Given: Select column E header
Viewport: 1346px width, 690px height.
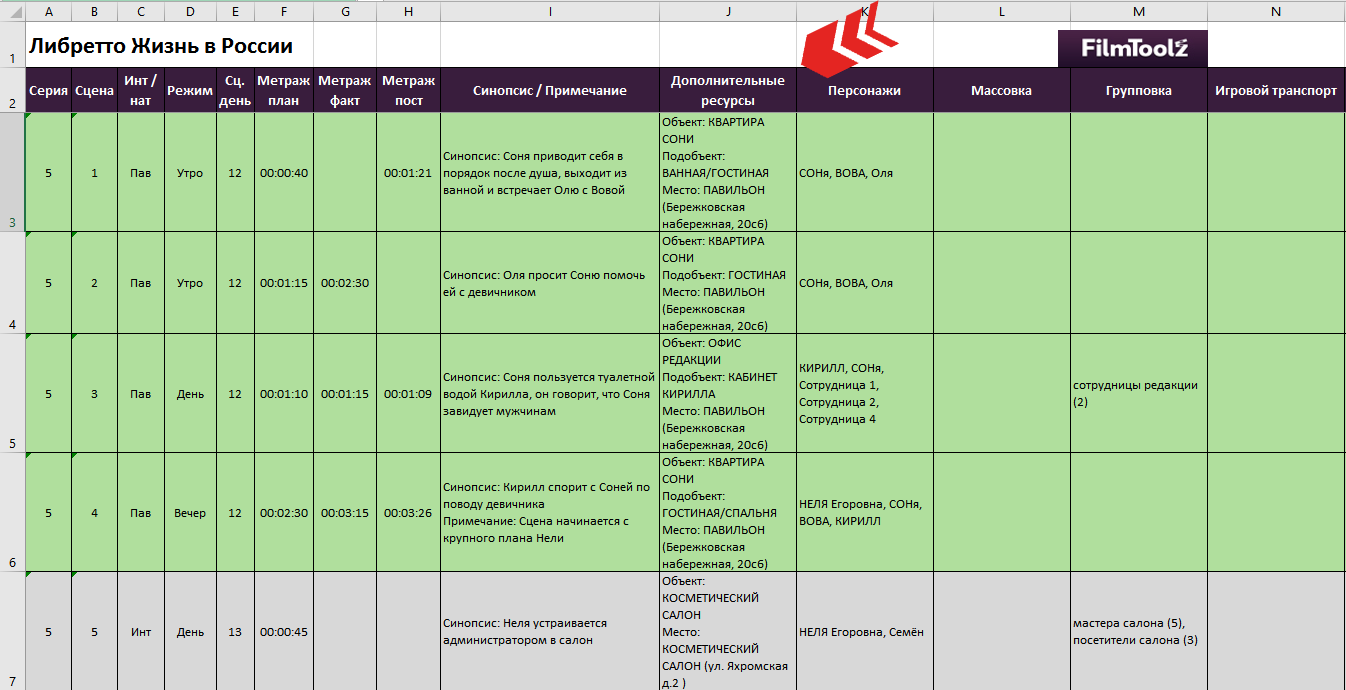Looking at the screenshot, I should (235, 11).
